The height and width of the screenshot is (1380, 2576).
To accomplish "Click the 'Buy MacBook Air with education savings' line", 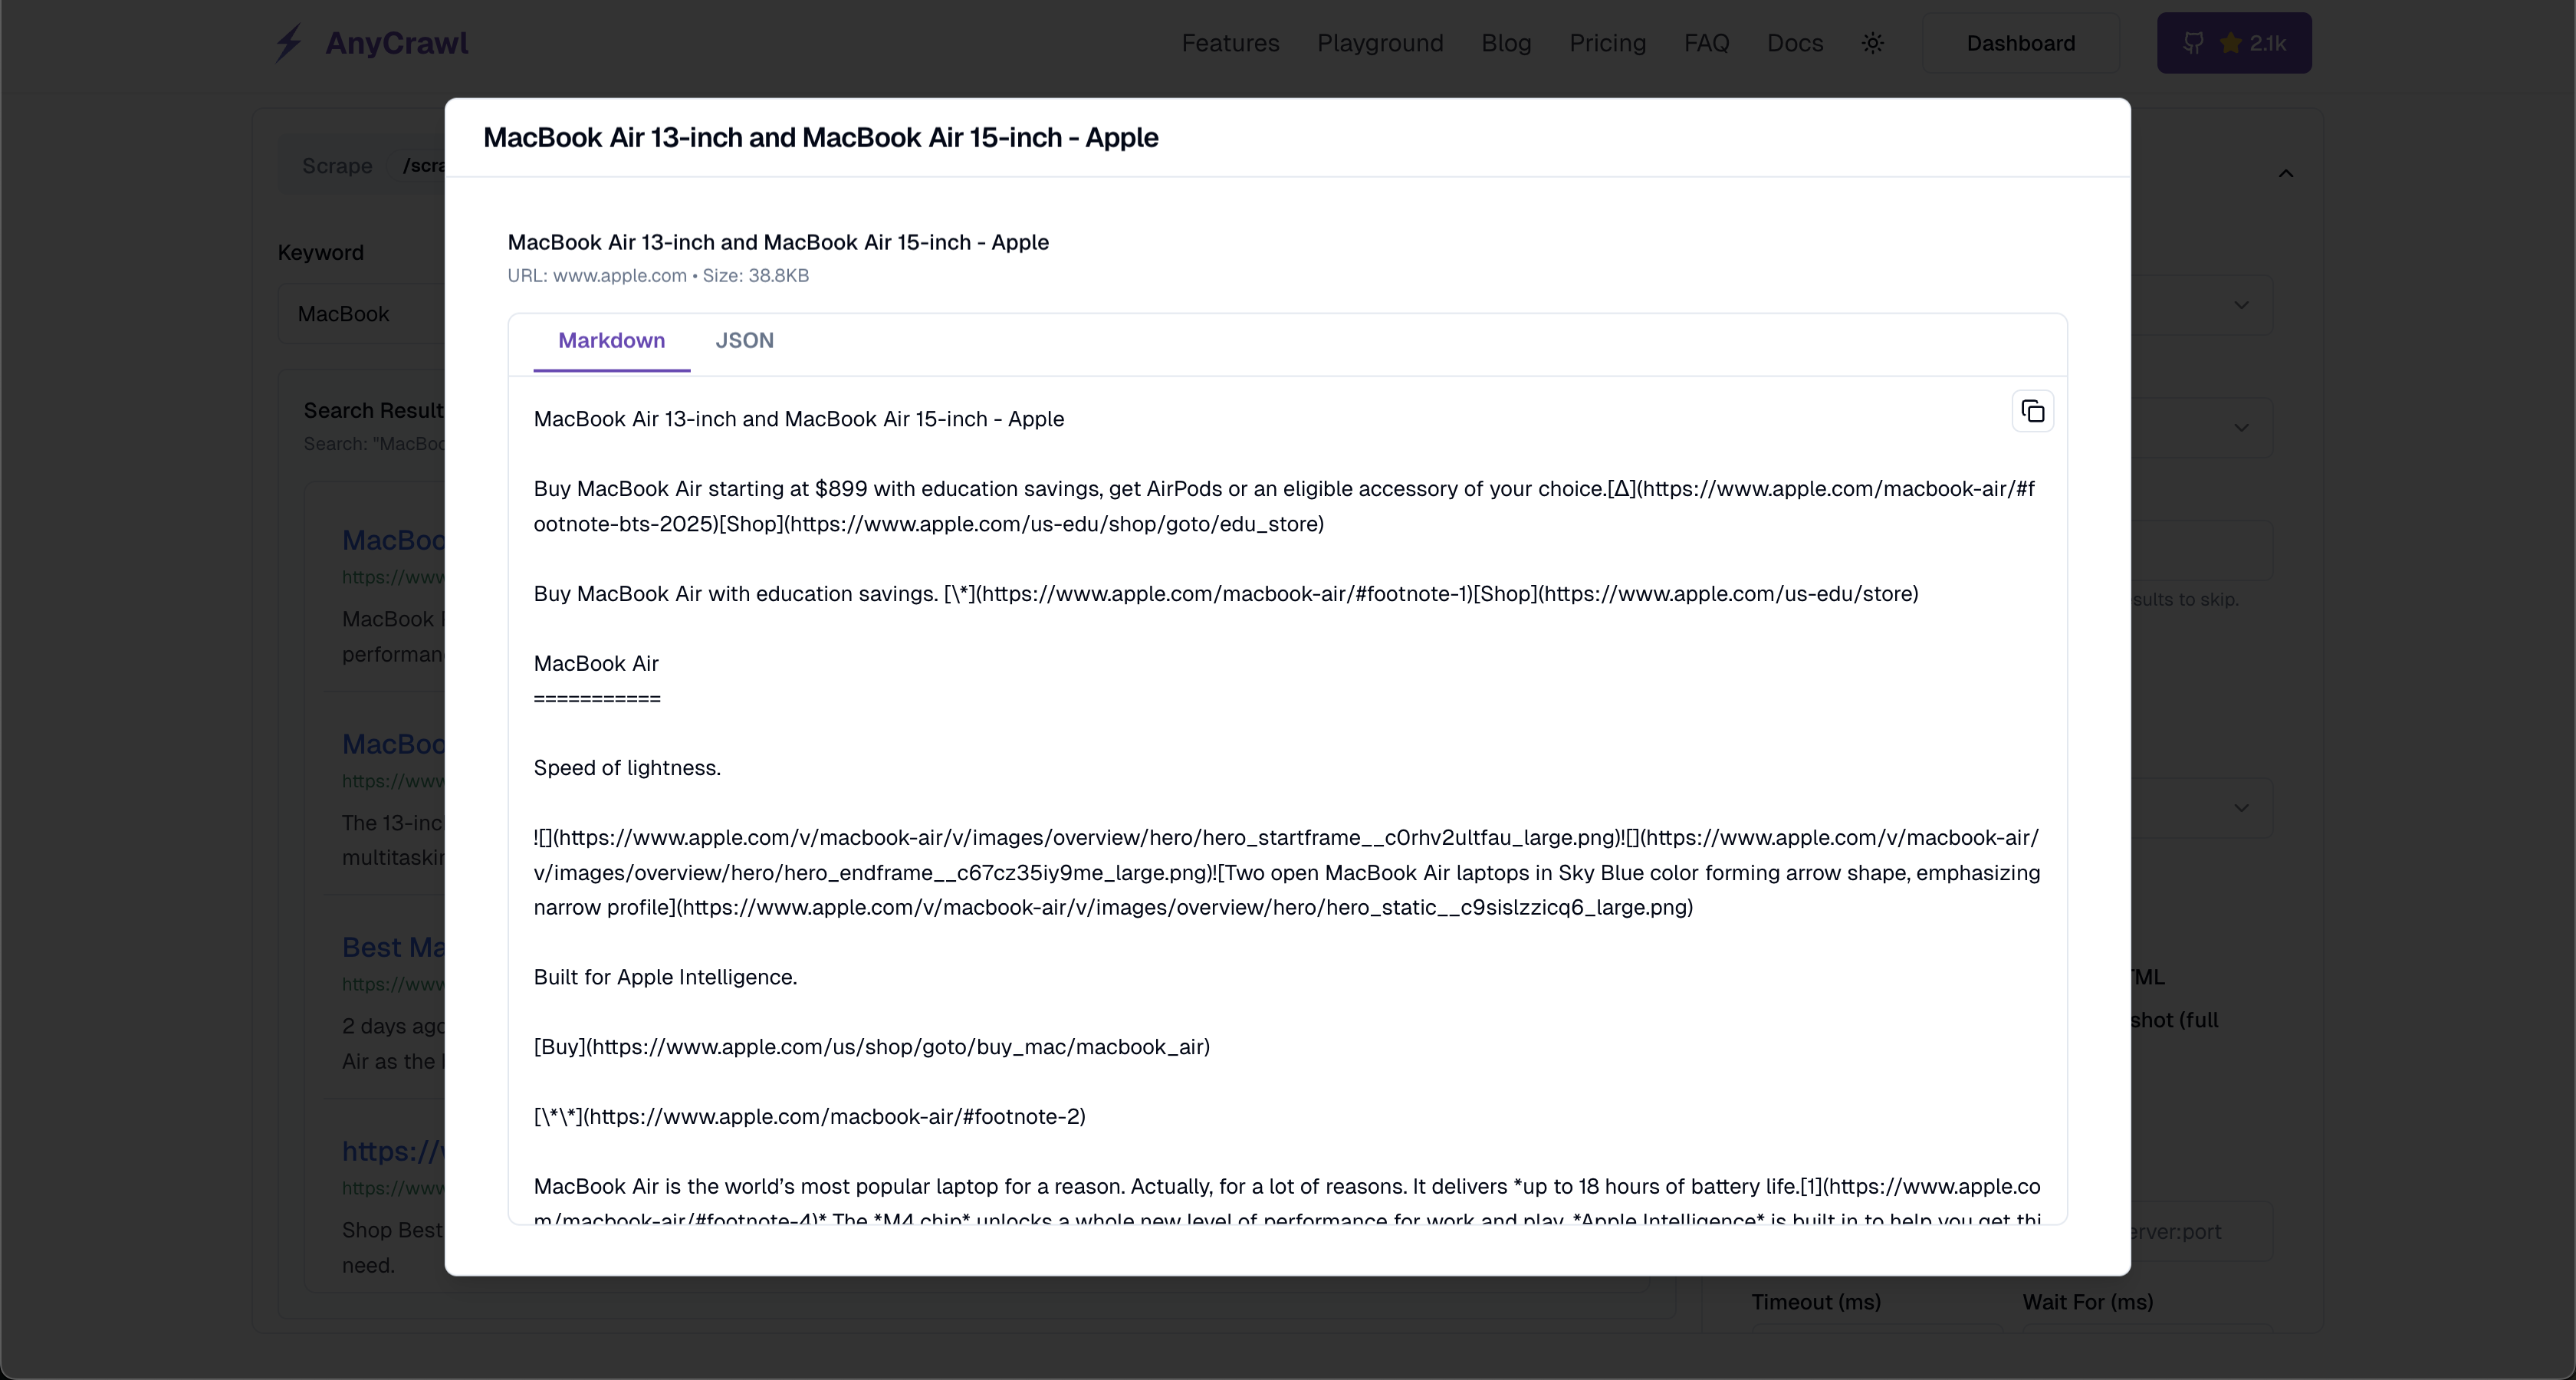I will (1225, 594).
